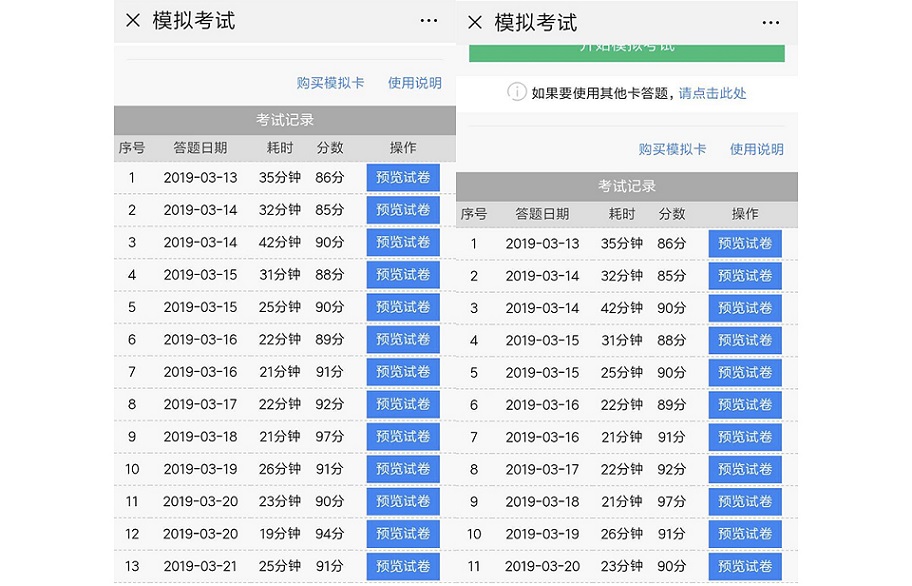
Task: Click the 请点击此处 link
Action: tap(712, 93)
